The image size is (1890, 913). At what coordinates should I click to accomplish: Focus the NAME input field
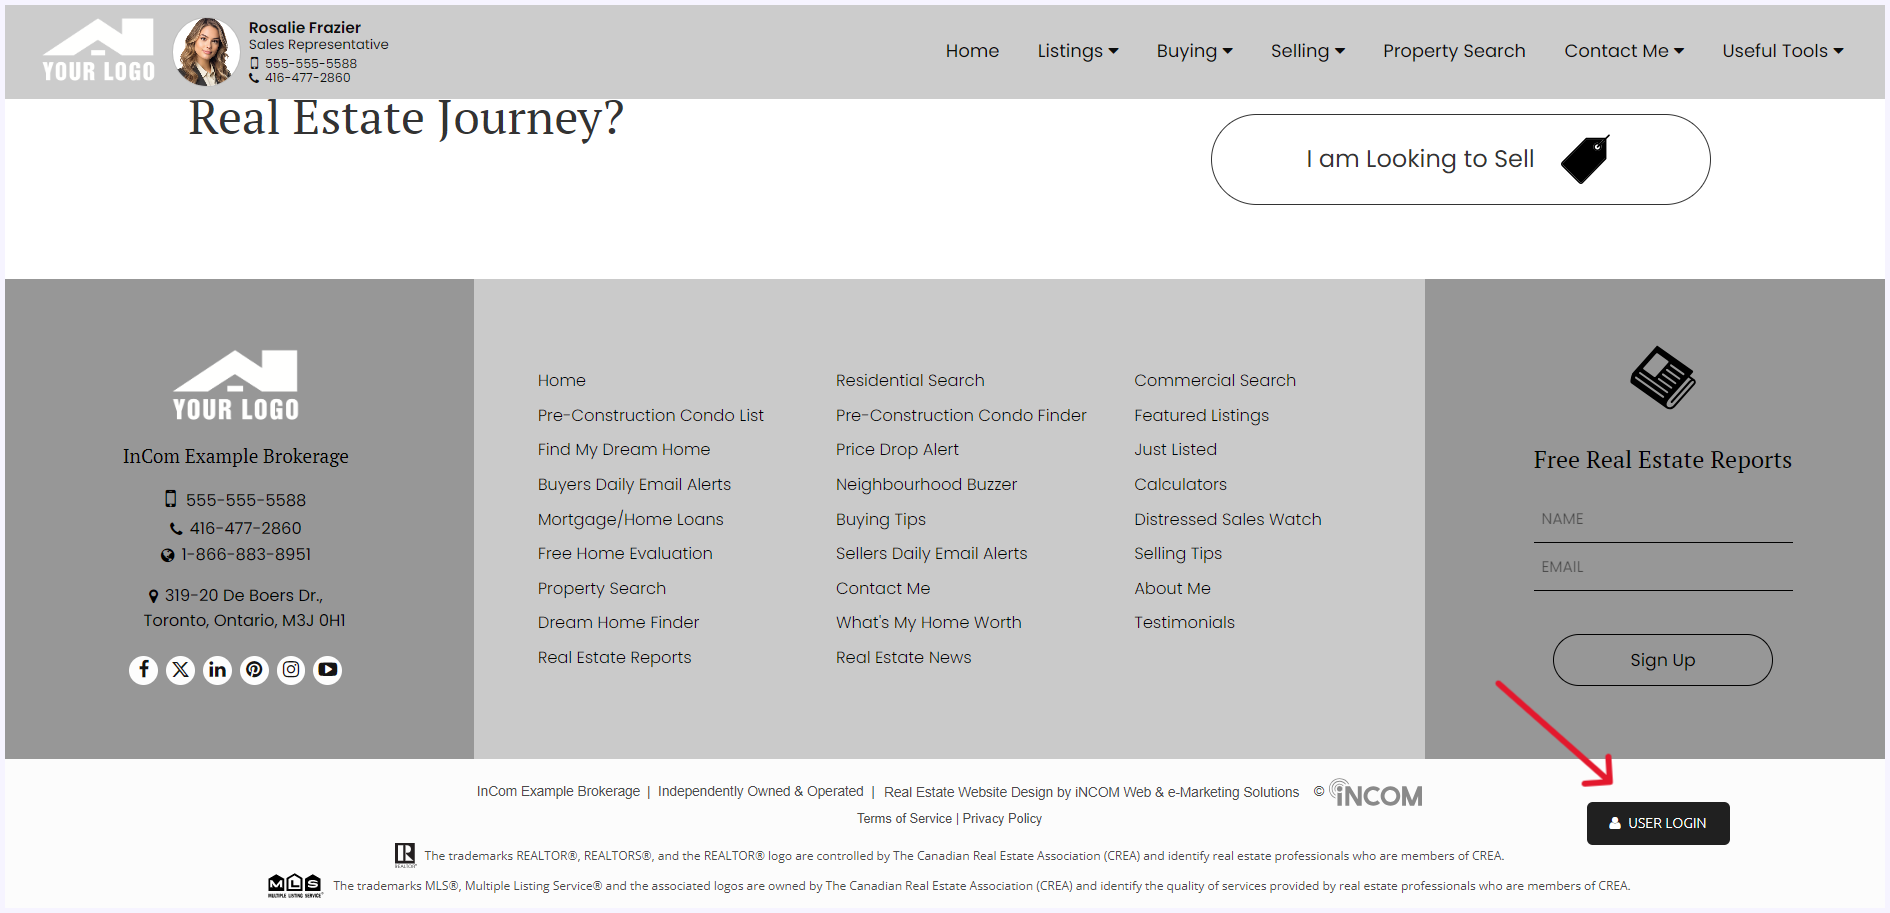(x=1662, y=519)
